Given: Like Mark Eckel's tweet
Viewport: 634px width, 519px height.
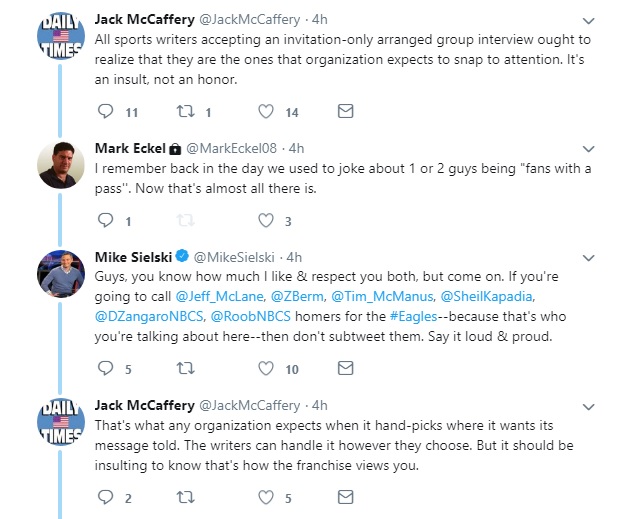Looking at the screenshot, I should 265,221.
